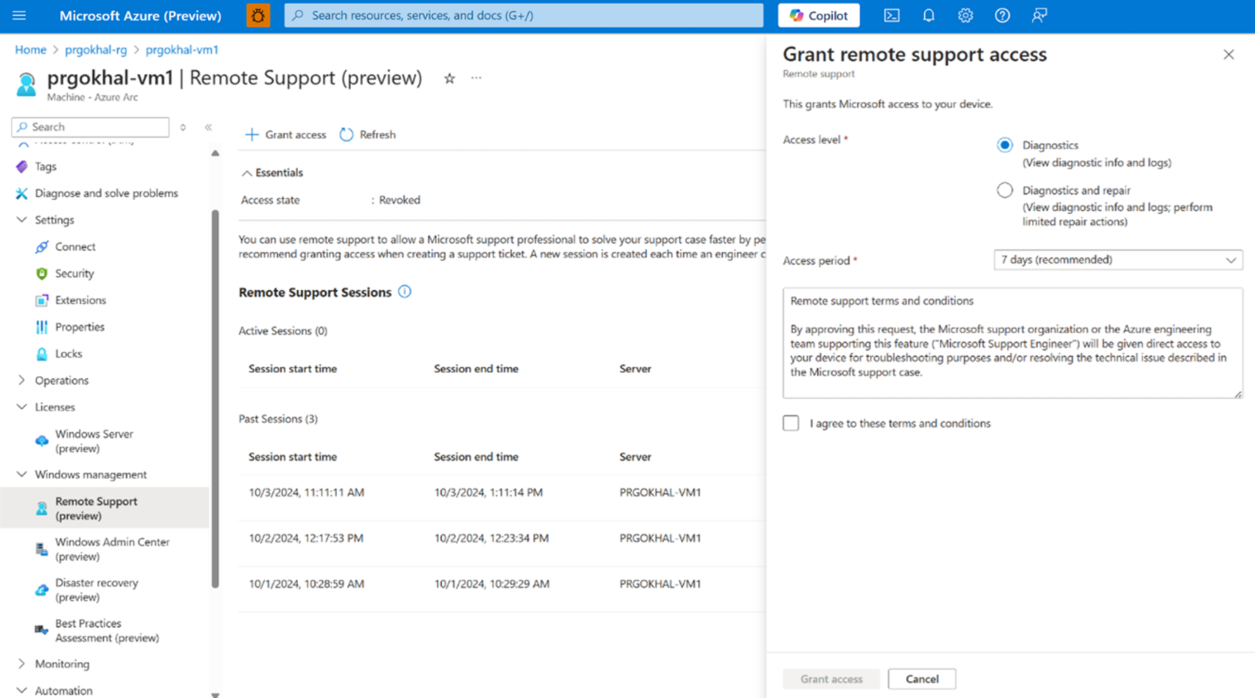Select Diagnostics and repair access level

coord(1004,191)
